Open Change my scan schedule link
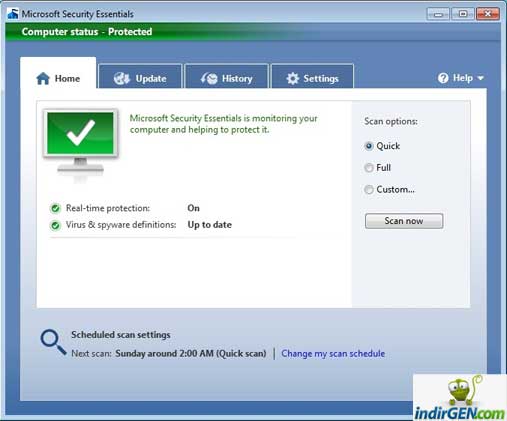The width and height of the screenshot is (507, 421). click(x=333, y=354)
